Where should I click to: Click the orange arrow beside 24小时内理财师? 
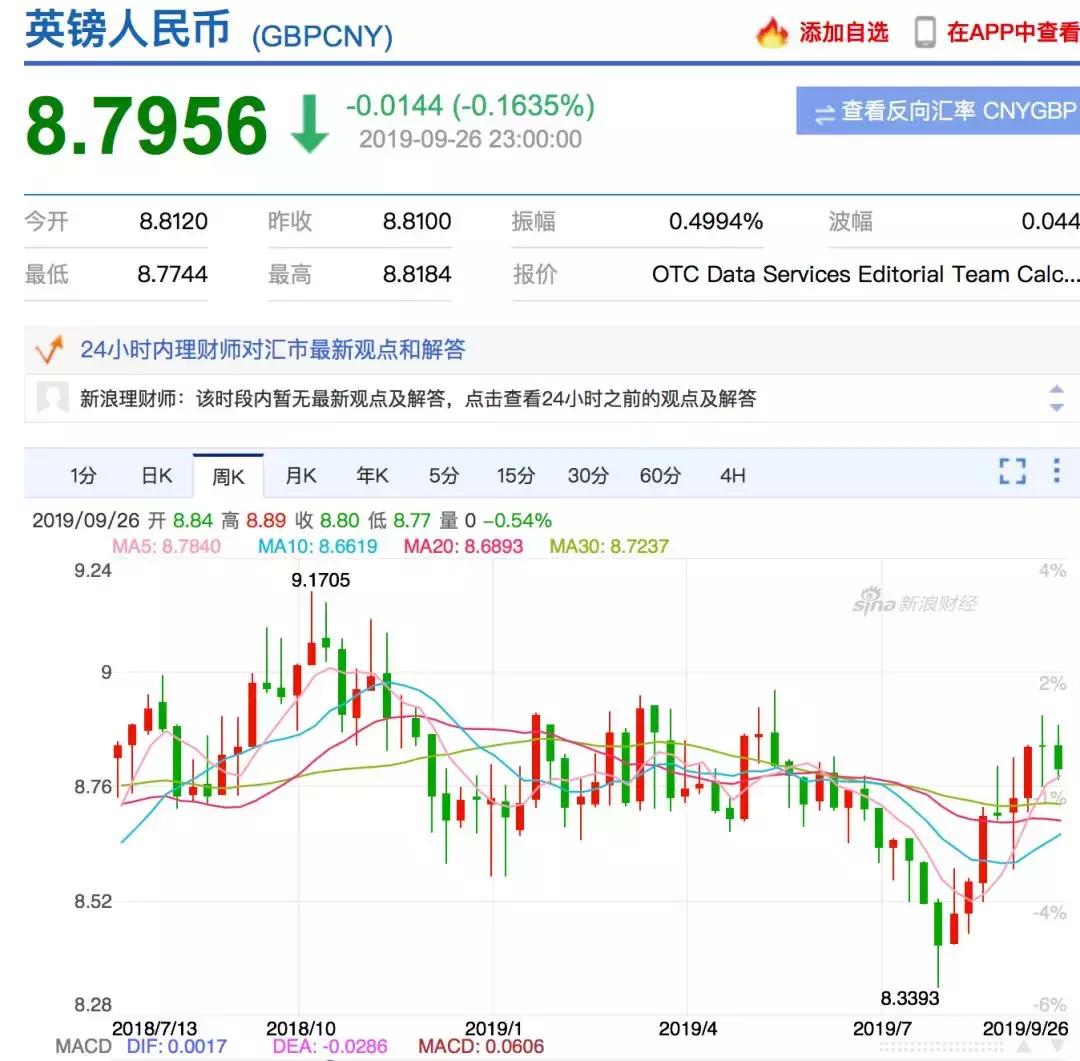coord(46,350)
